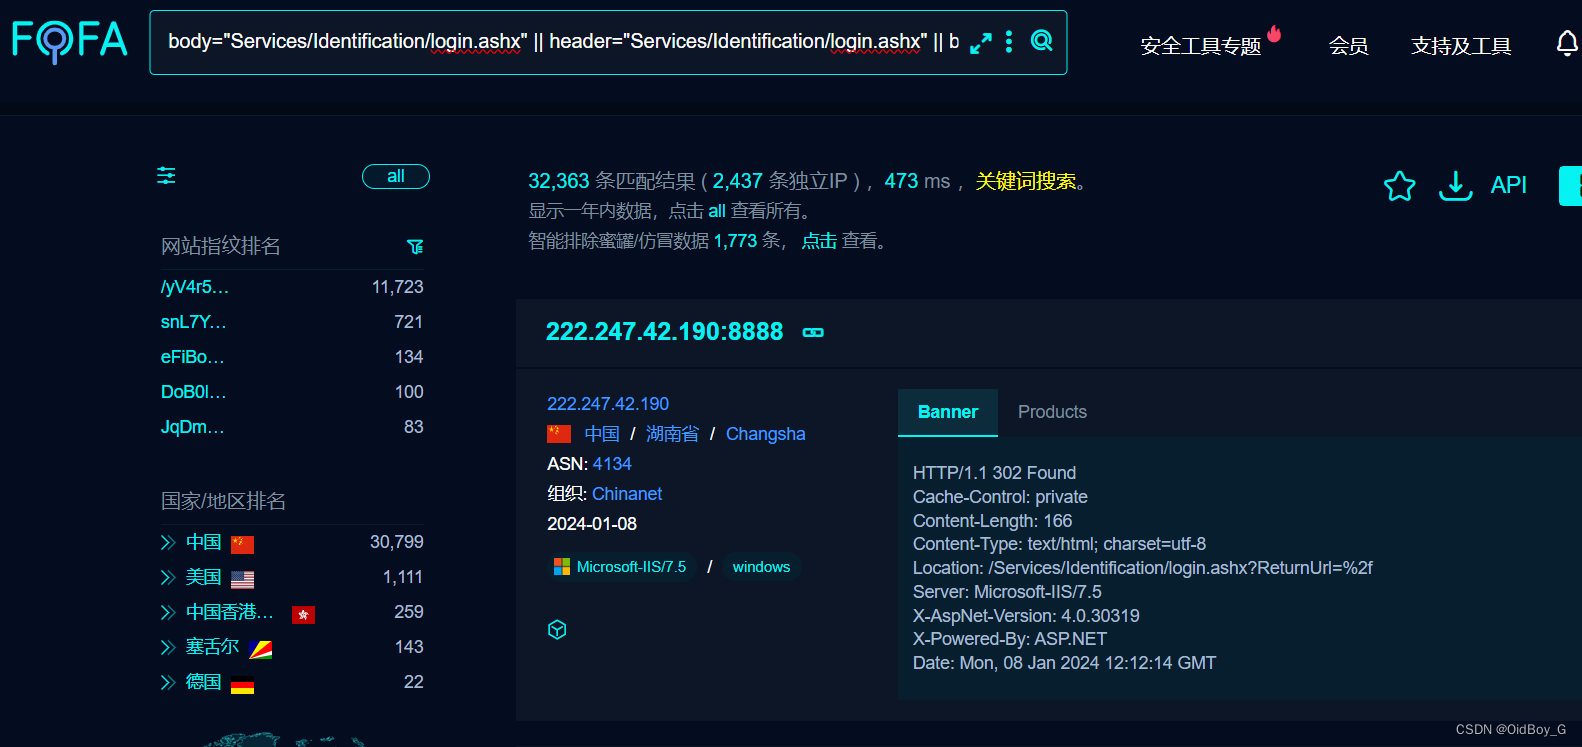Click the Germany flag icon
This screenshot has height=747, width=1582.
click(243, 686)
